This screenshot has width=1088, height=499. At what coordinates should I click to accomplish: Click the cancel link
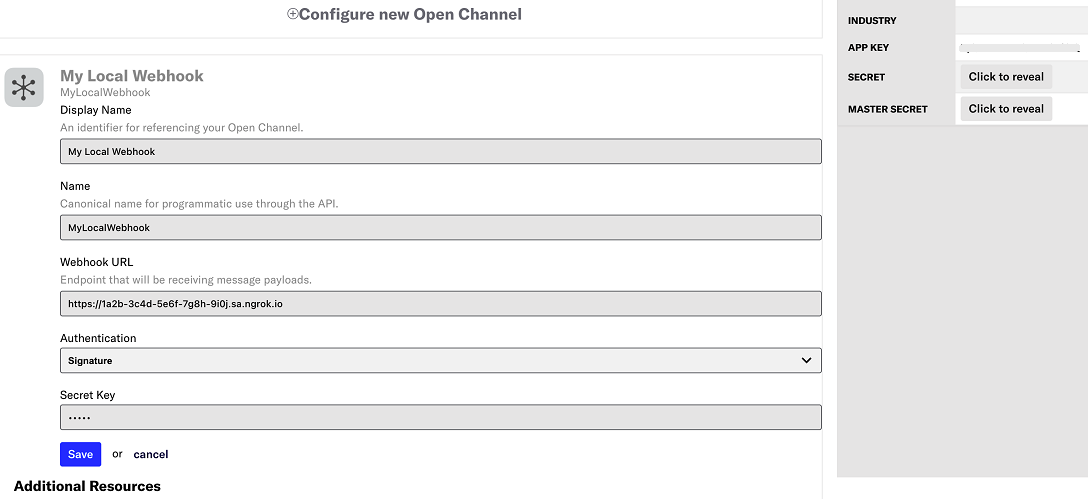[151, 454]
